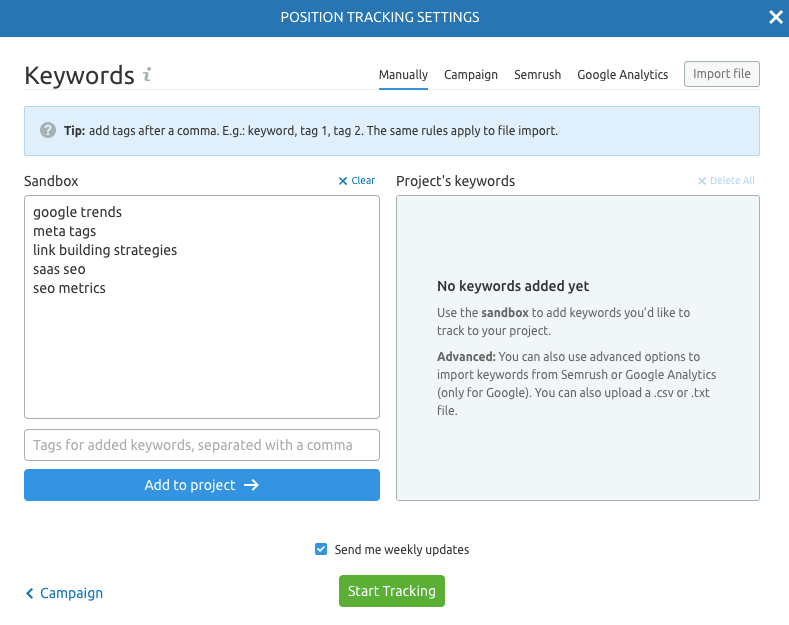The width and height of the screenshot is (789, 625).
Task: Select the Semrush import tab
Action: [x=537, y=75]
